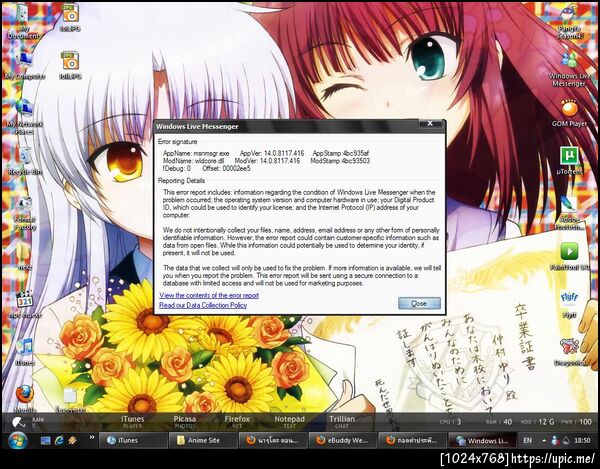This screenshot has height=469, width=600.
Task: Open µTorrent desktop shortcut
Action: (x=569, y=161)
